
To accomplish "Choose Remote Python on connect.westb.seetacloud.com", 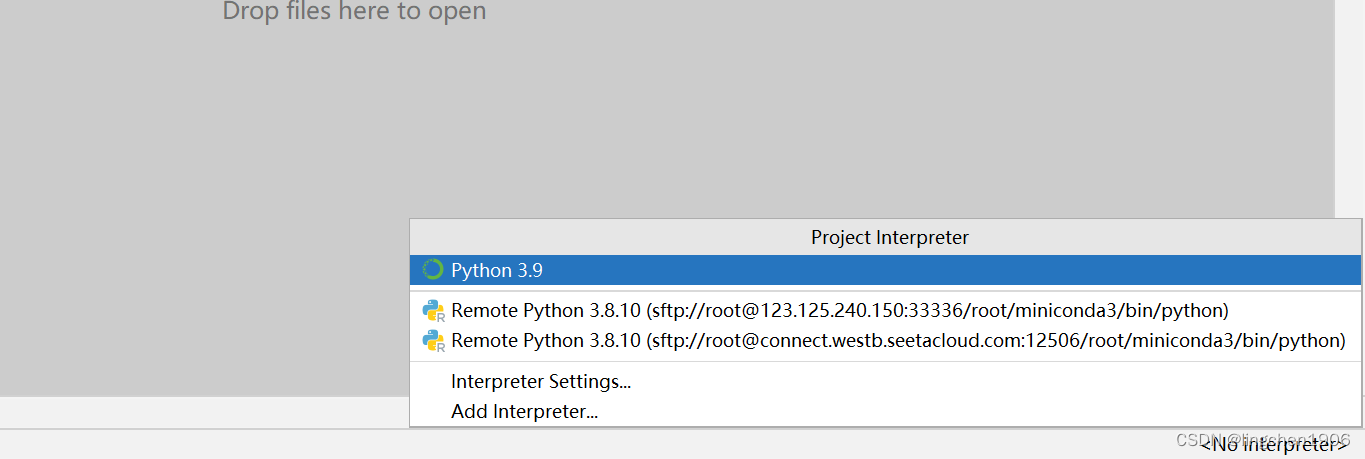I will click(x=898, y=341).
